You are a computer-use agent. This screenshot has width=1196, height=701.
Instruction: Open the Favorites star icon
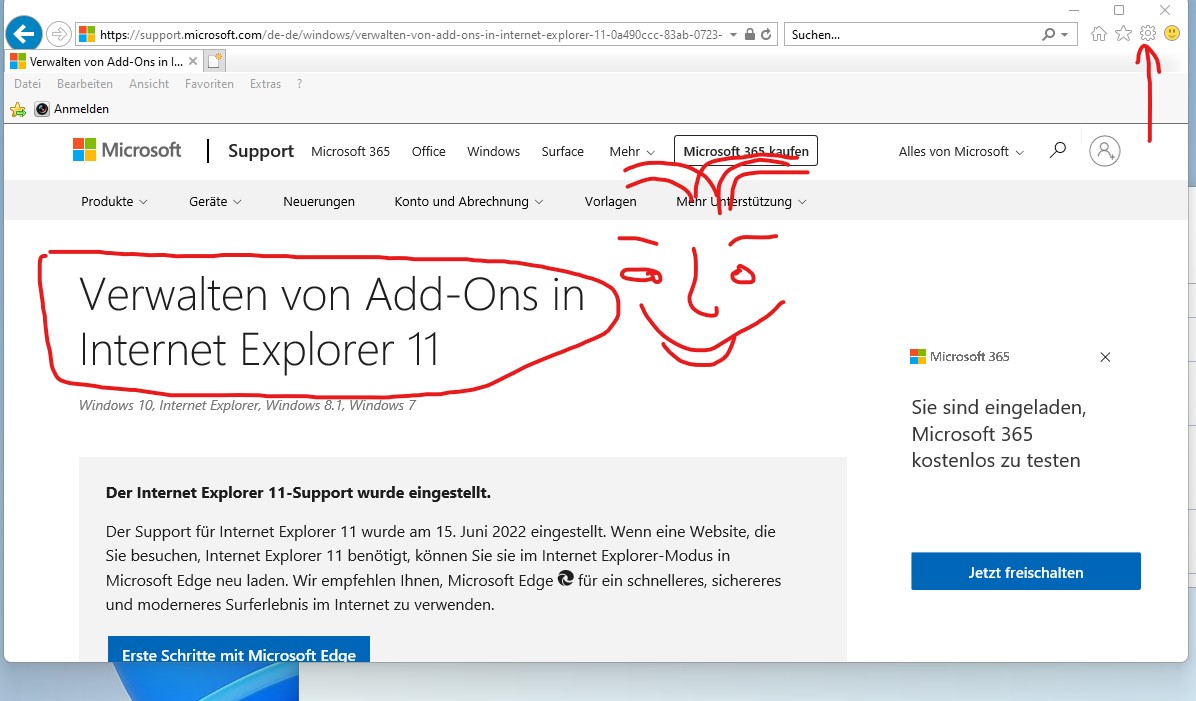coord(1123,34)
